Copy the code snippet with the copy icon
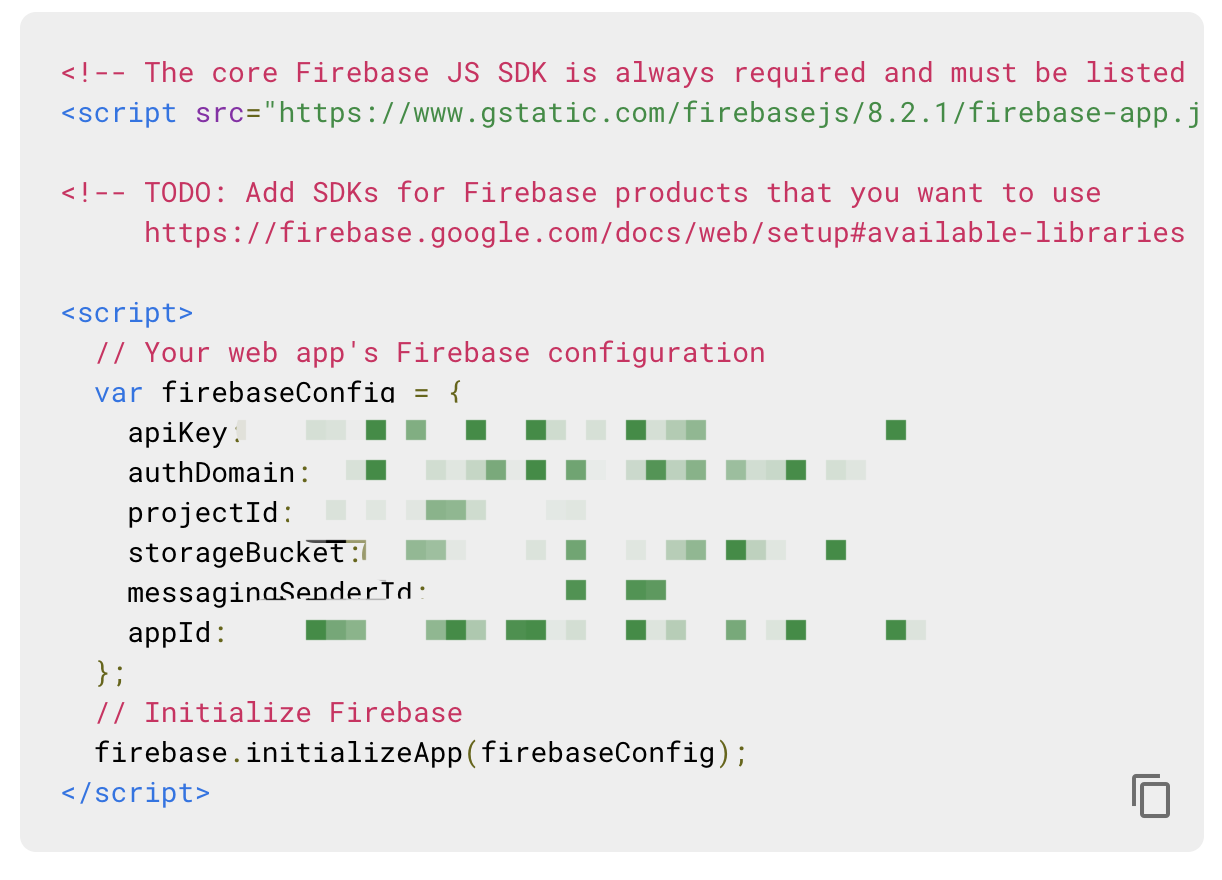This screenshot has height=880, width=1222. click(x=1151, y=795)
